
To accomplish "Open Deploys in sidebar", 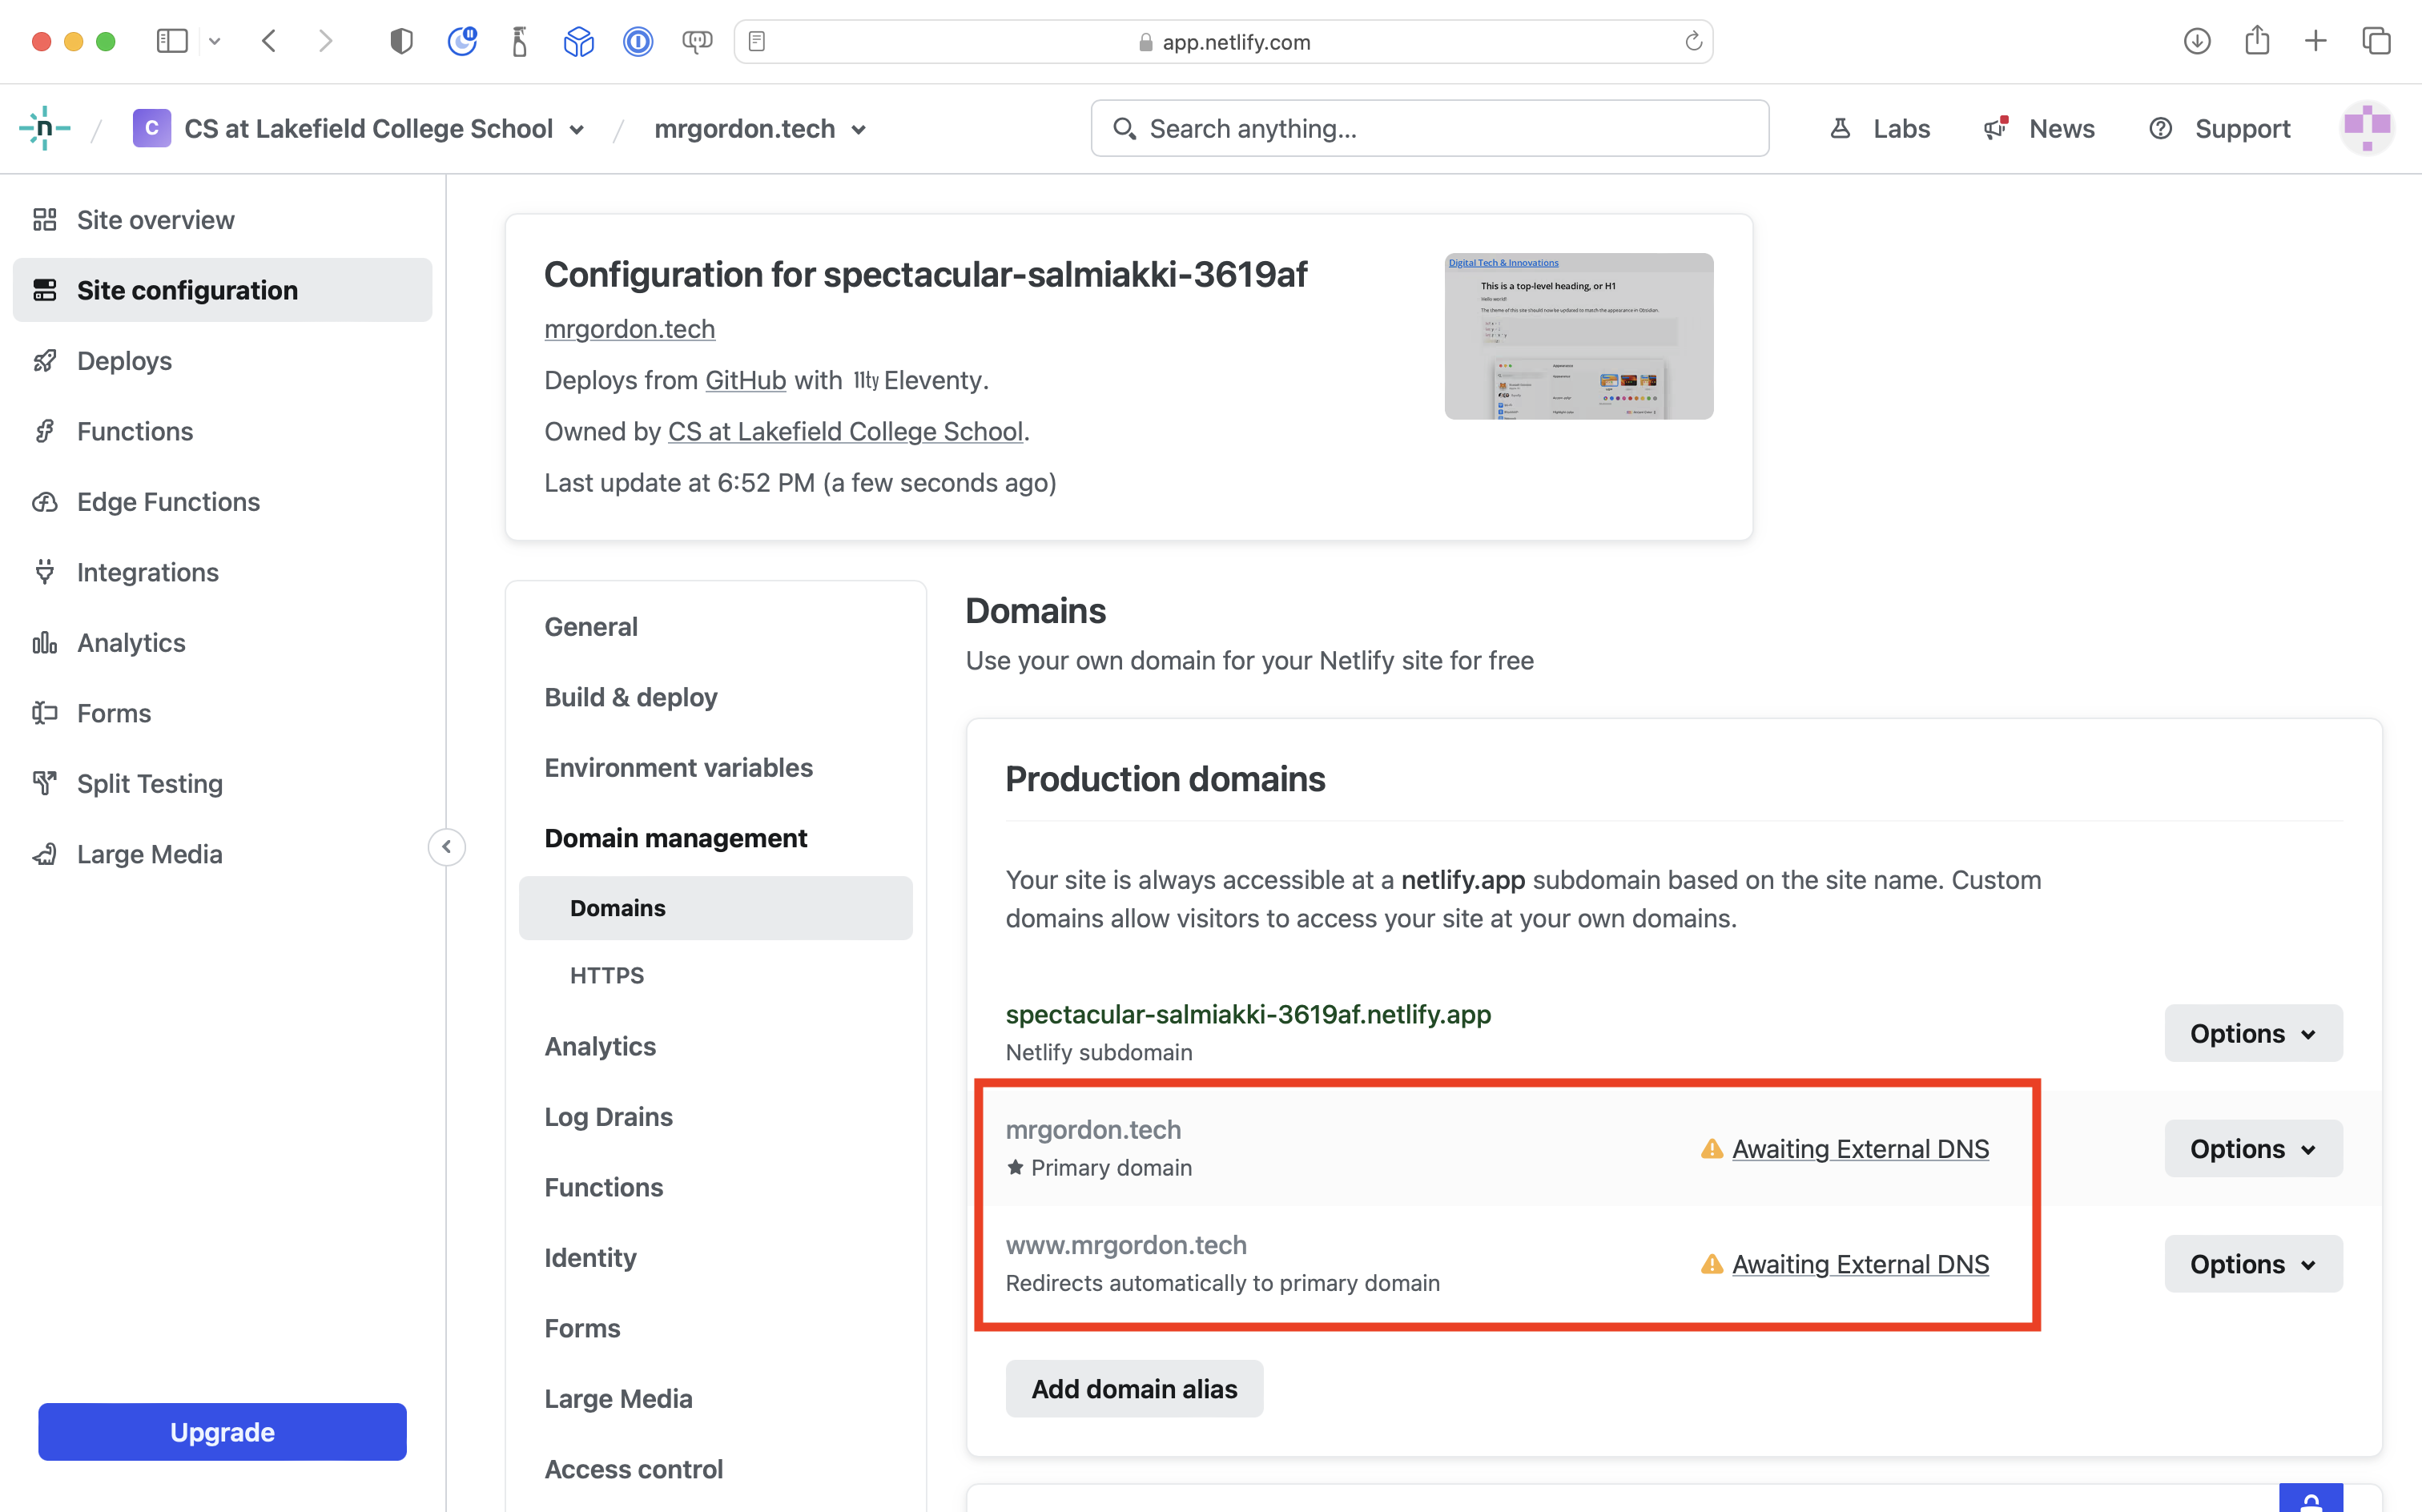I will coord(222,361).
